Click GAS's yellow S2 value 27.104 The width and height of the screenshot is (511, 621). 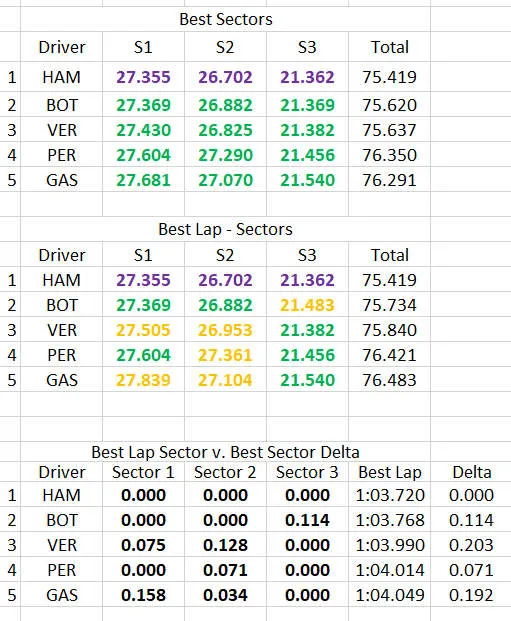[x=225, y=380]
